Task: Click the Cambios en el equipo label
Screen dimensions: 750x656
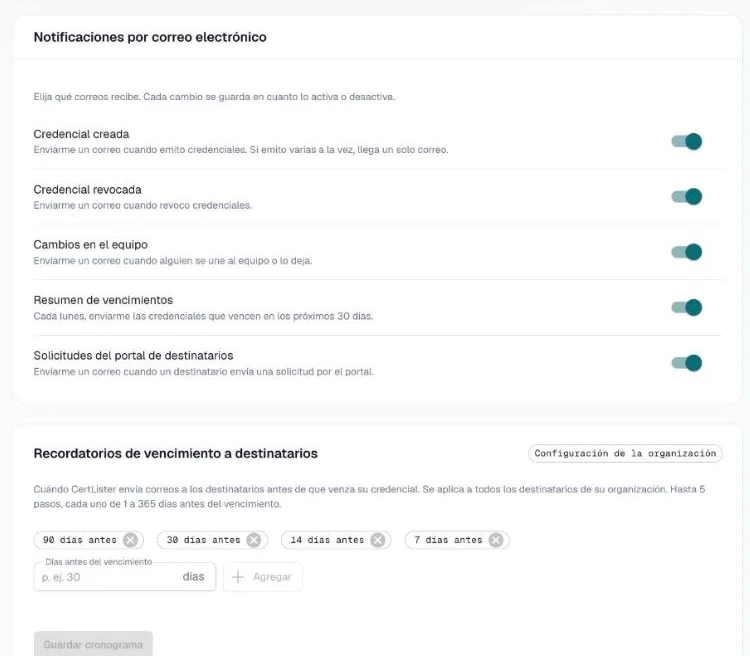Action: click(x=90, y=245)
